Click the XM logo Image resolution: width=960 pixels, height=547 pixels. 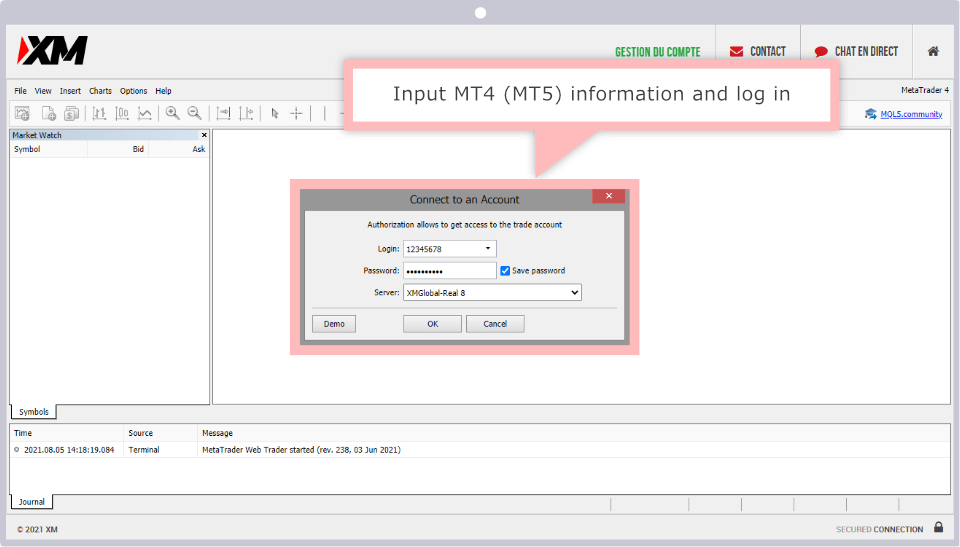tap(53, 50)
